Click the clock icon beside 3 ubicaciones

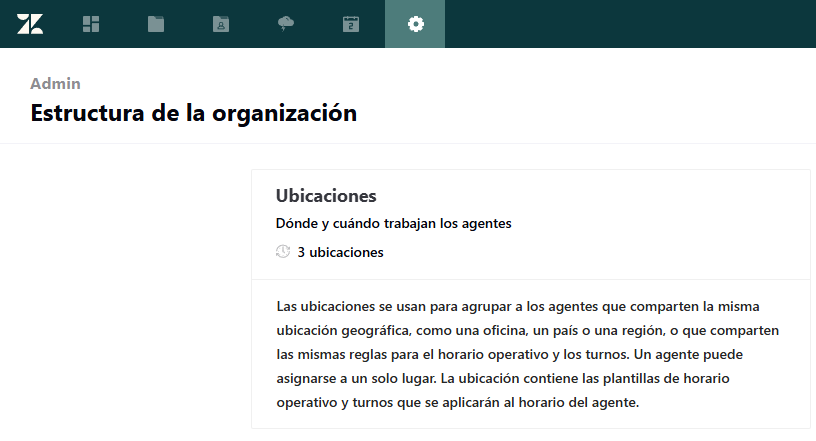click(283, 252)
